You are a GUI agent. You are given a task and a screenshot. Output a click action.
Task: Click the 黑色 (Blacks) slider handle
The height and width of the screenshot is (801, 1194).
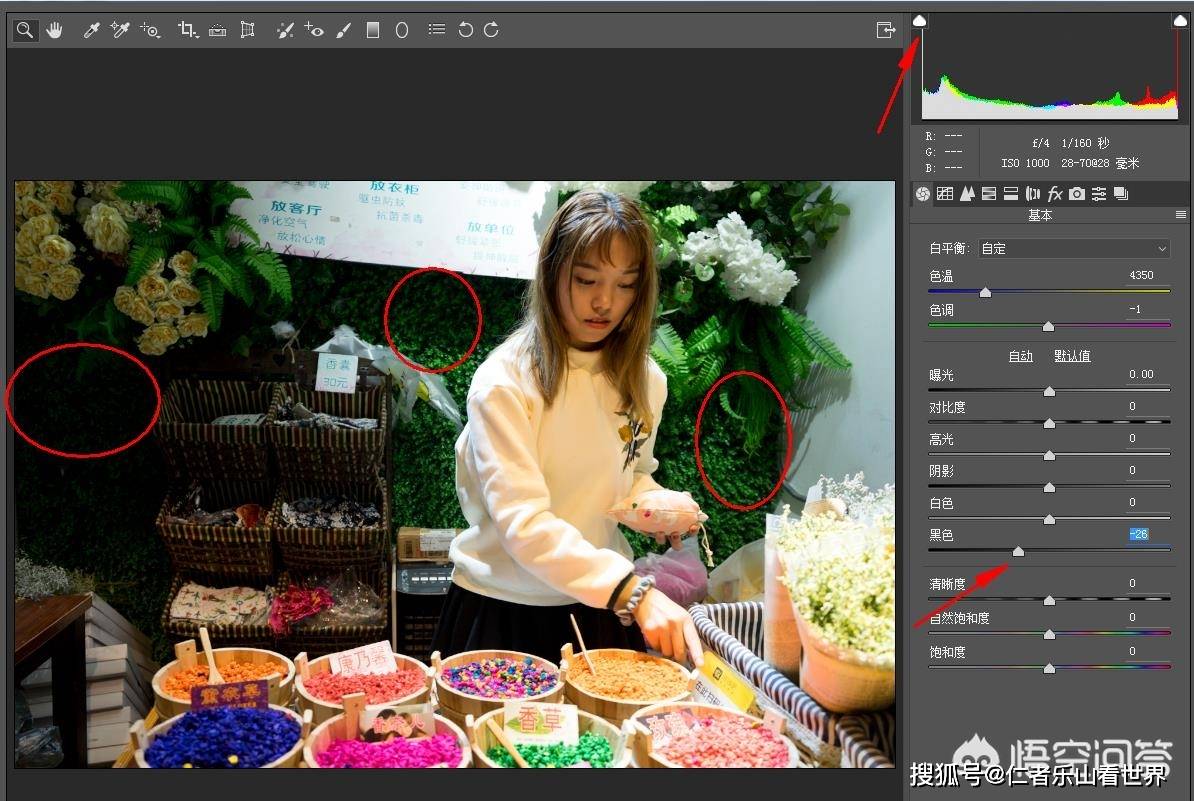point(1018,551)
